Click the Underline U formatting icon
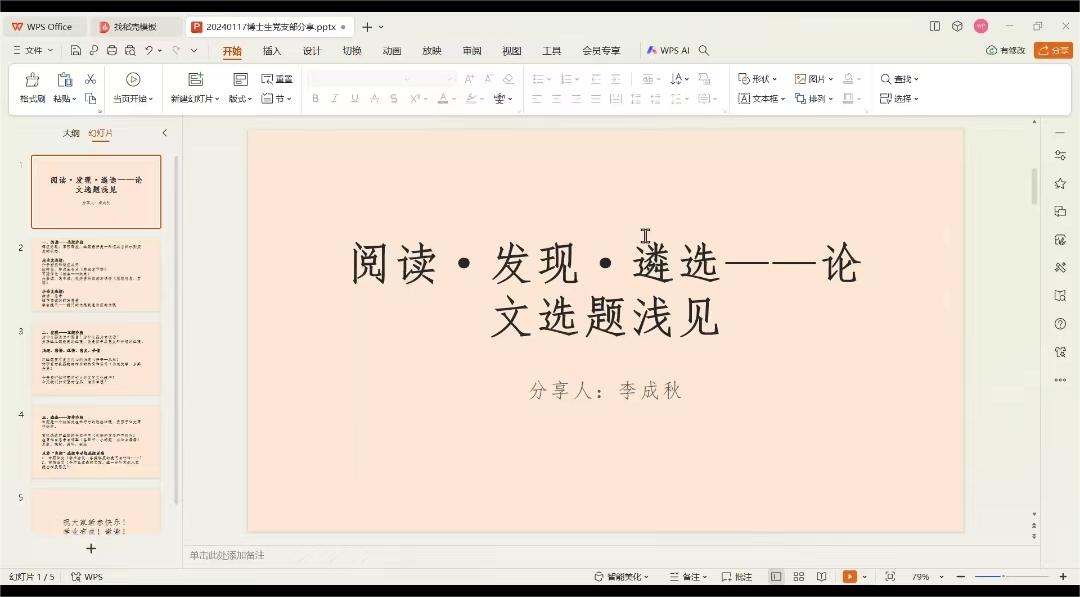Image resolution: width=1080 pixels, height=597 pixels. [x=354, y=98]
